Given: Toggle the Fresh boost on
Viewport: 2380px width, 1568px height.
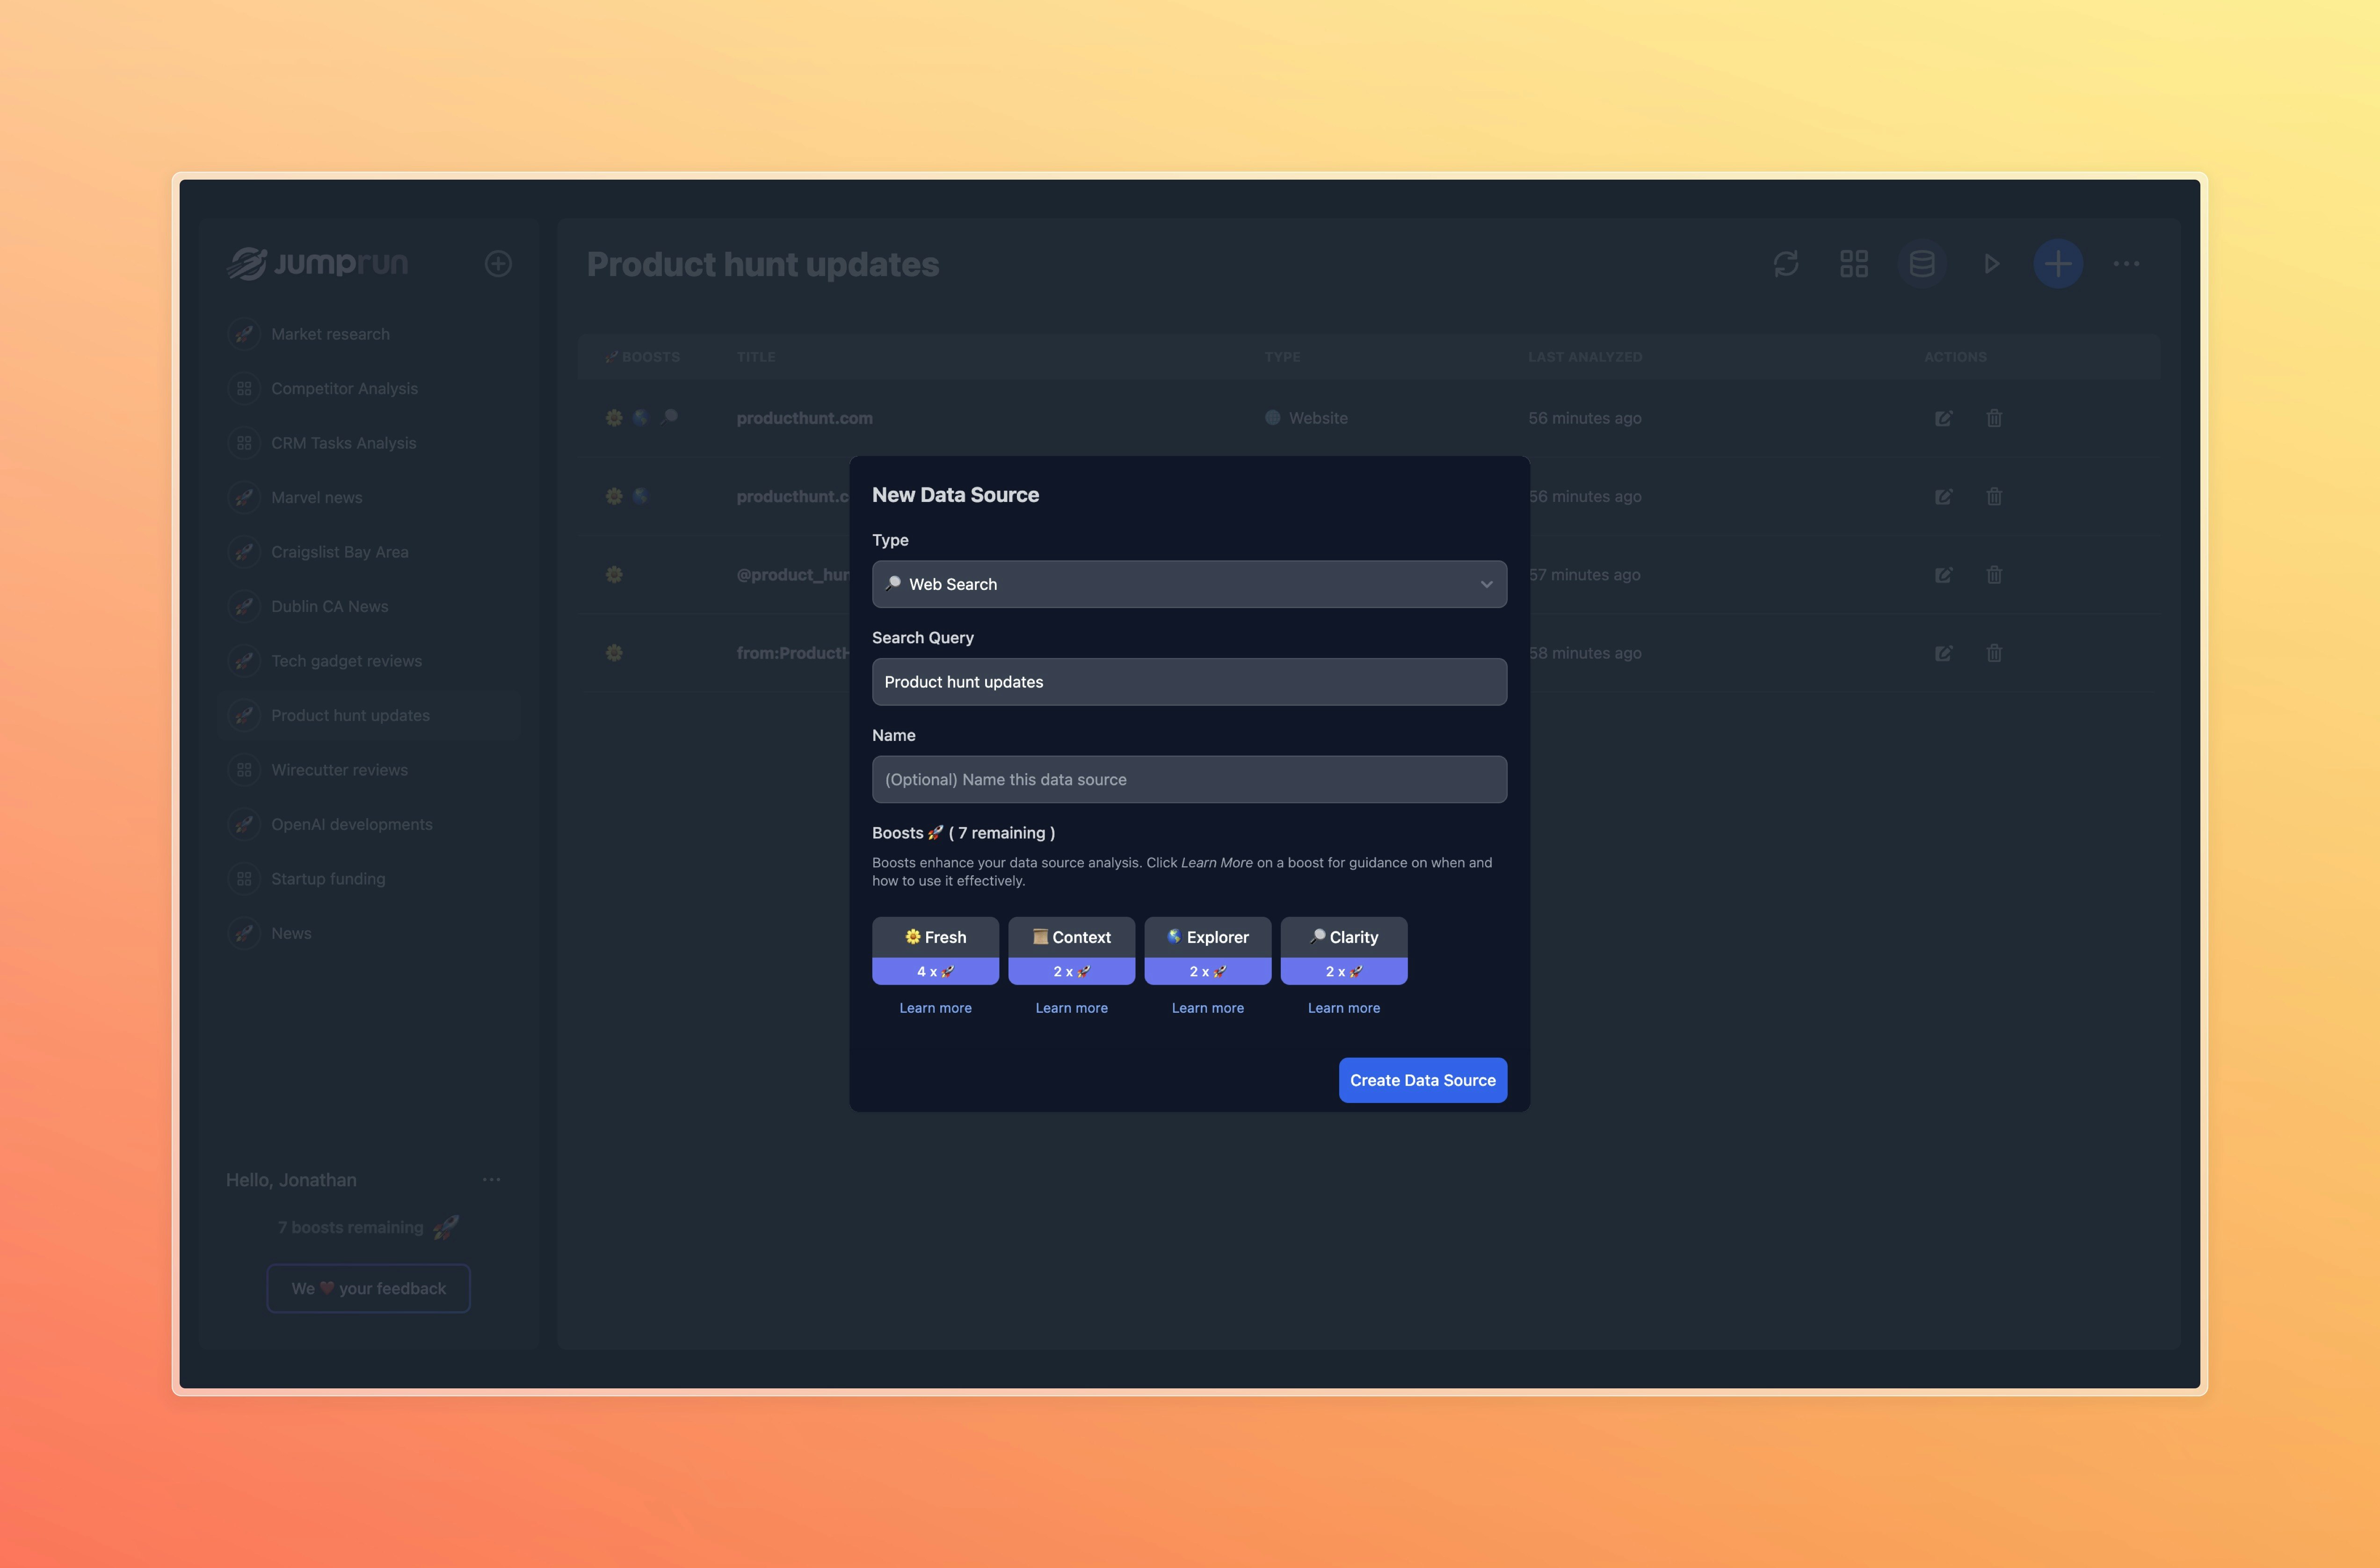Looking at the screenshot, I should click(935, 950).
